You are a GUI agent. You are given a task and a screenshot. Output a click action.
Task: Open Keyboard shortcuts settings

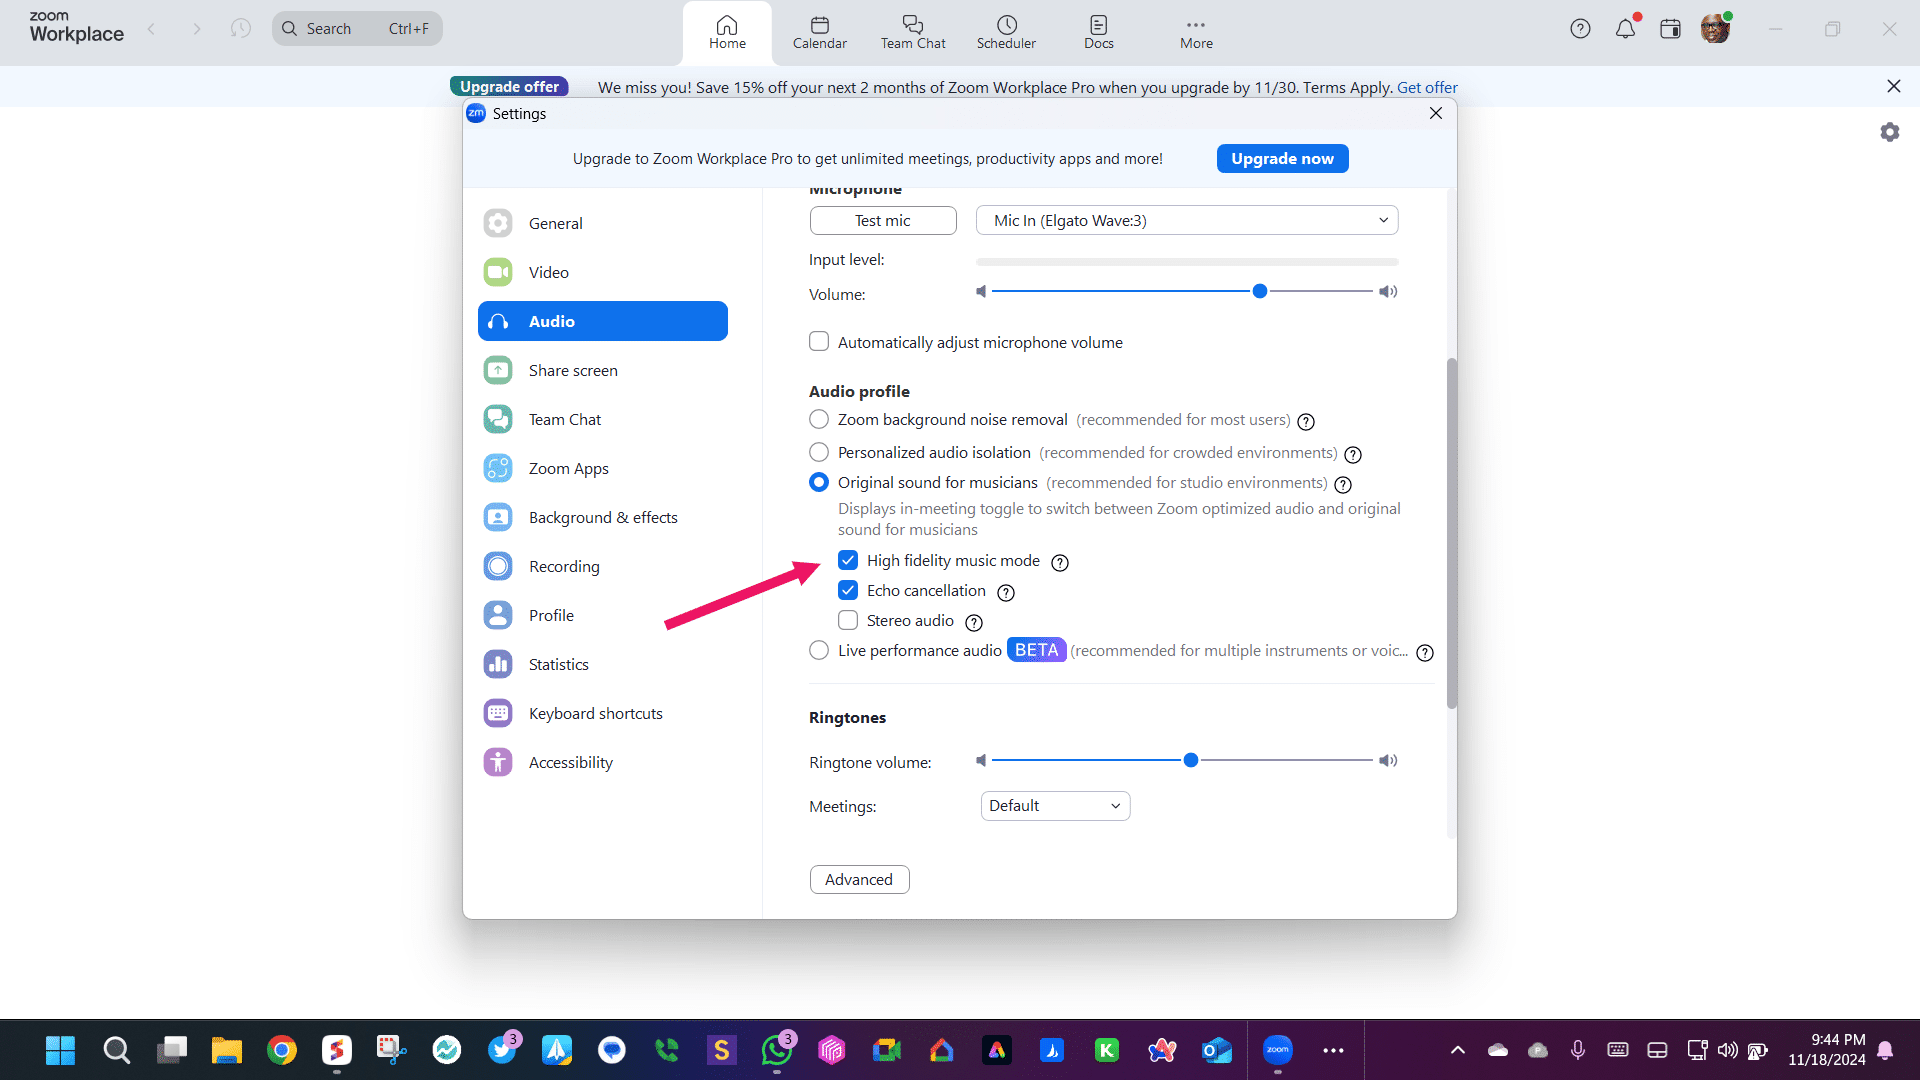[602, 713]
